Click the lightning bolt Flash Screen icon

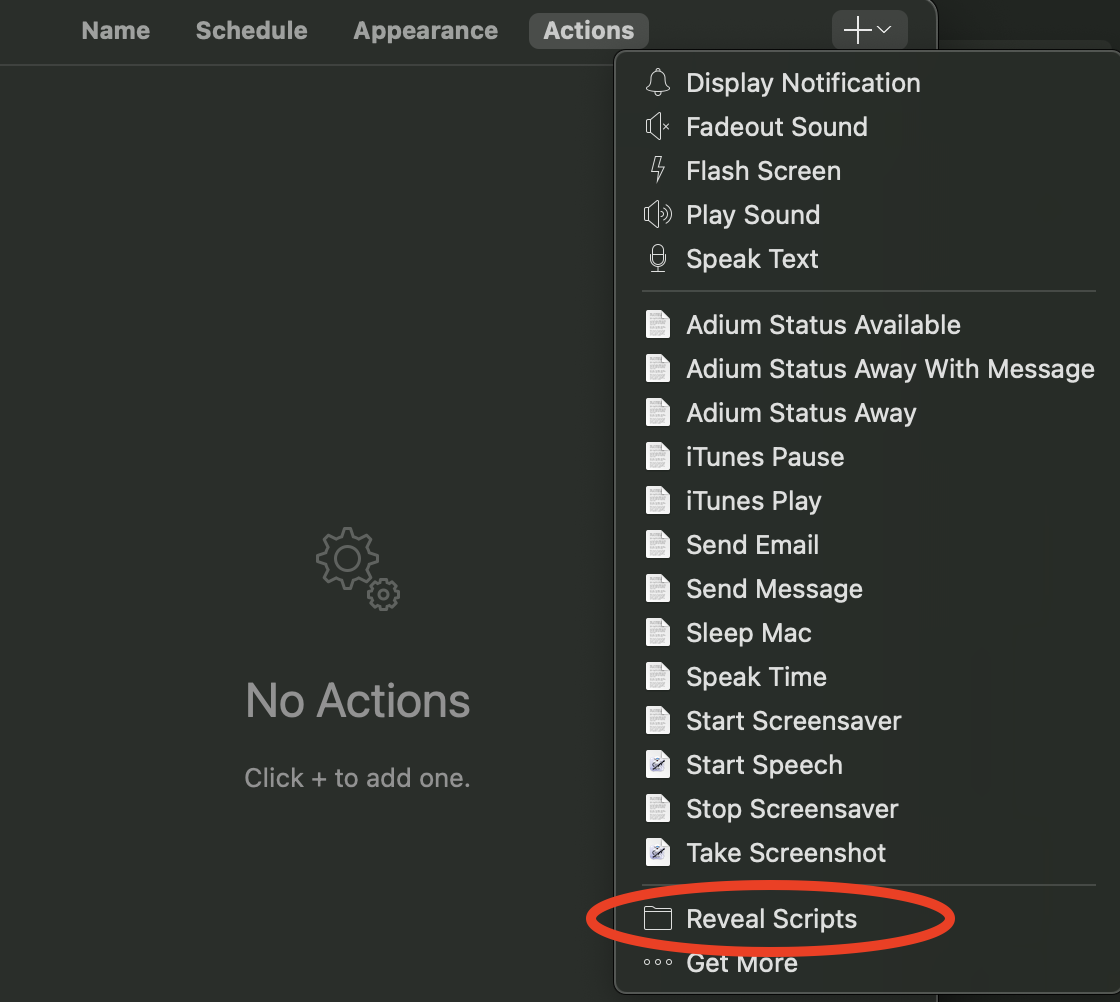pyautogui.click(x=658, y=171)
